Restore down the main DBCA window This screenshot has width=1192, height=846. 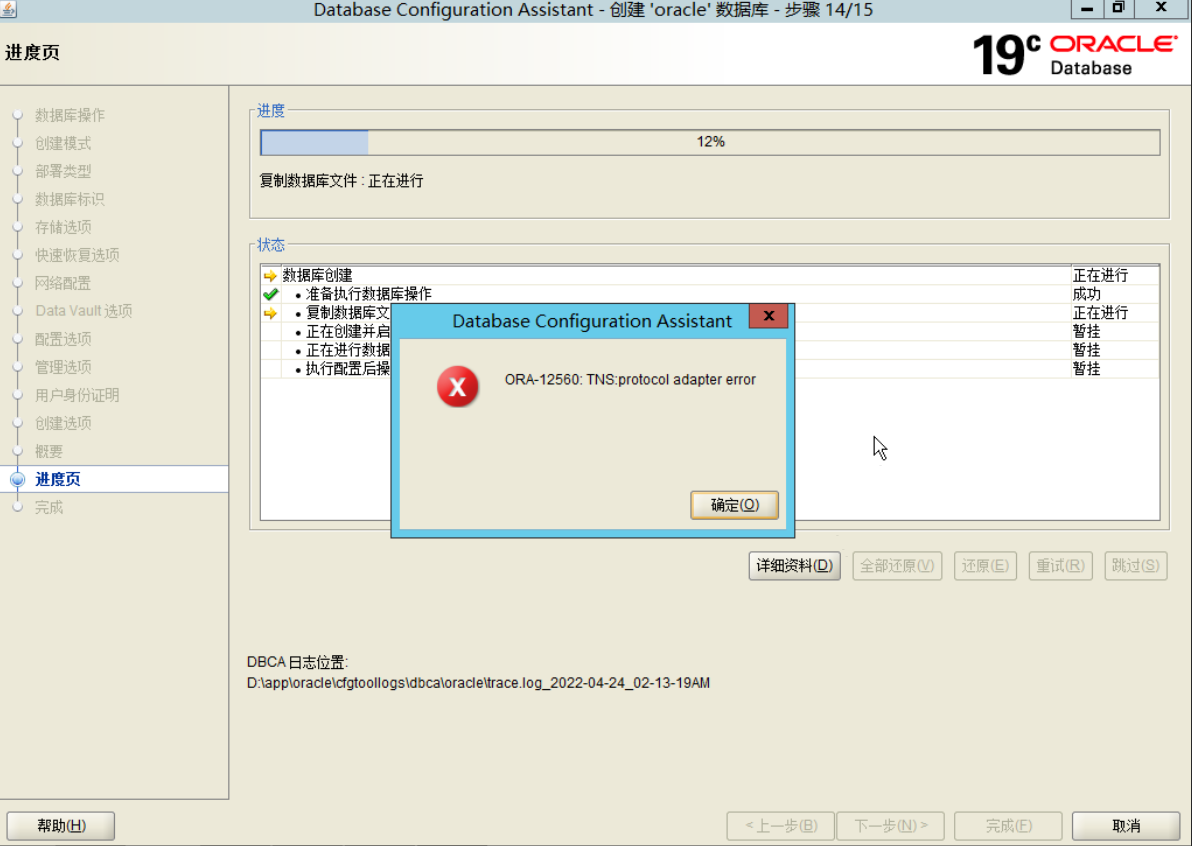click(x=1118, y=8)
